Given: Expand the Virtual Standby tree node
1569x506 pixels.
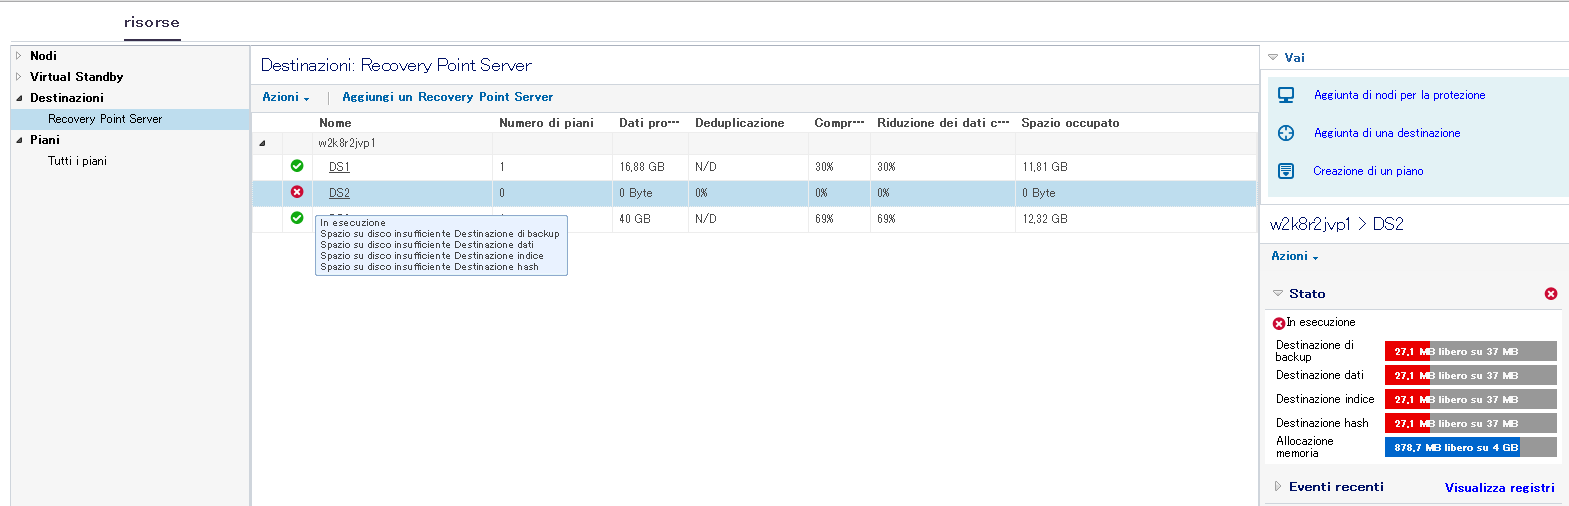Looking at the screenshot, I should pos(18,77).
